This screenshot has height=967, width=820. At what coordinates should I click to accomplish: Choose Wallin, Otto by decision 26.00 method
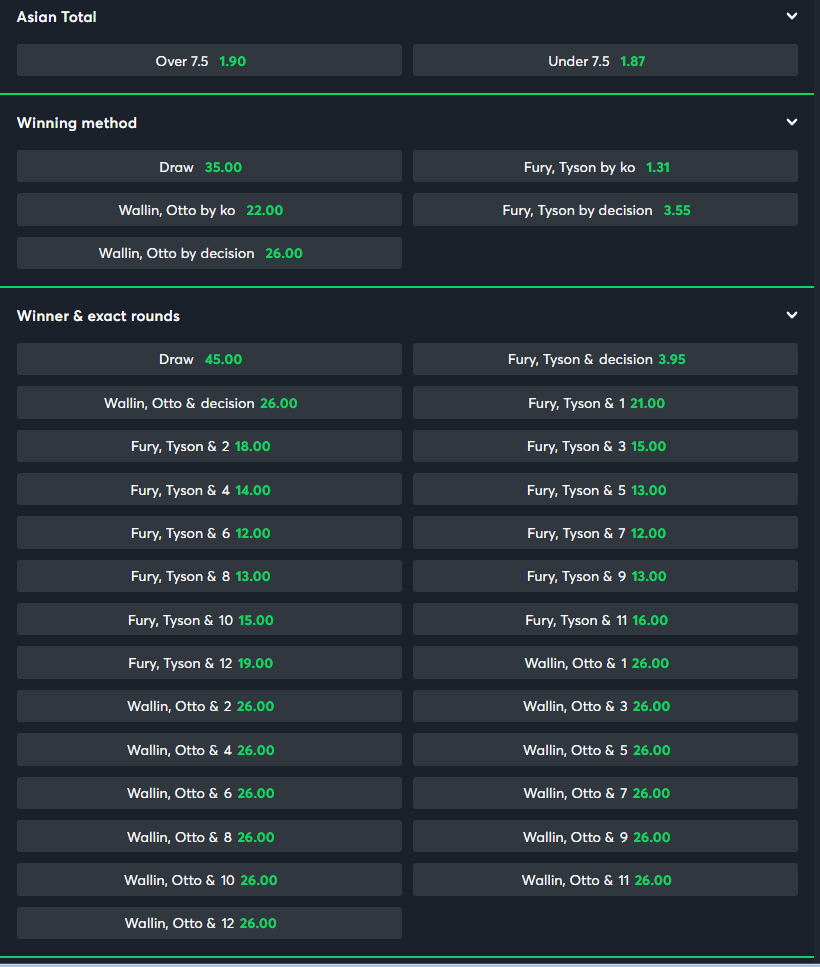pyautogui.click(x=209, y=253)
